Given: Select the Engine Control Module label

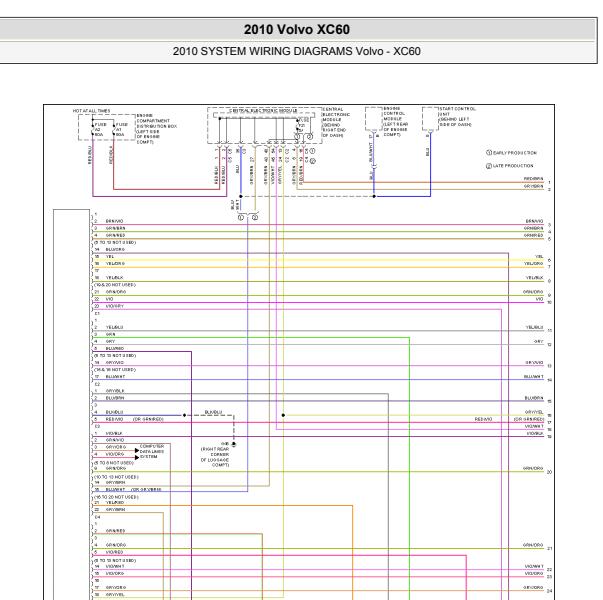Looking at the screenshot, I should click(395, 122).
